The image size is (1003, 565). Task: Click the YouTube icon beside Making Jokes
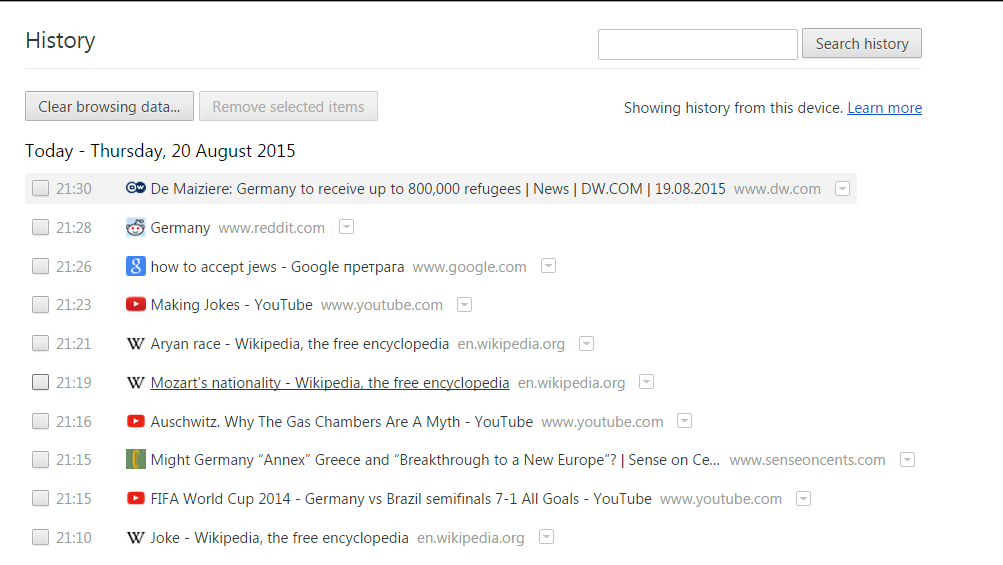136,305
